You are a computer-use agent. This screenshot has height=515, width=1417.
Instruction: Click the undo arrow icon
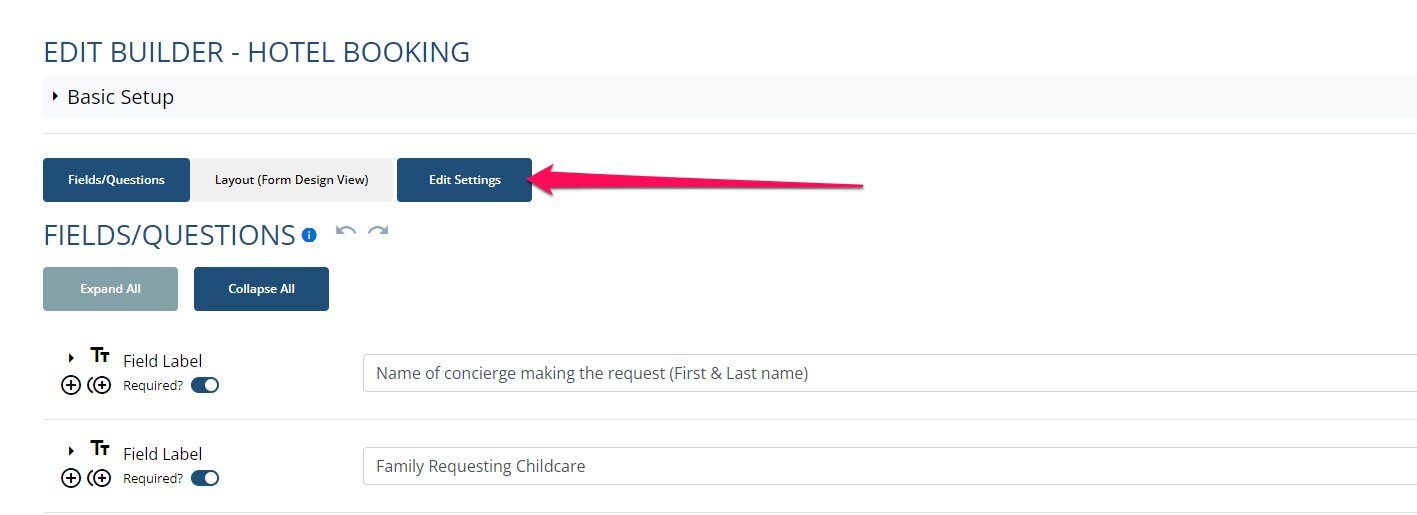pos(346,231)
